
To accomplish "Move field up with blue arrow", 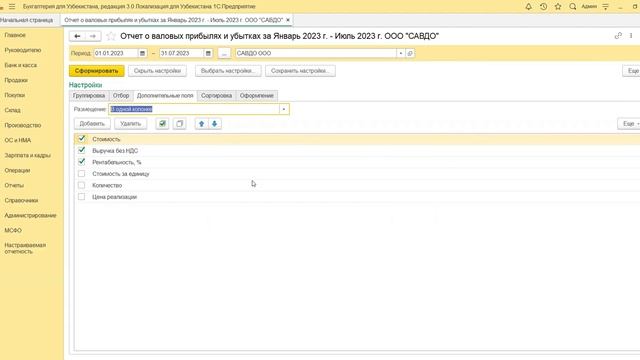I will (201, 124).
